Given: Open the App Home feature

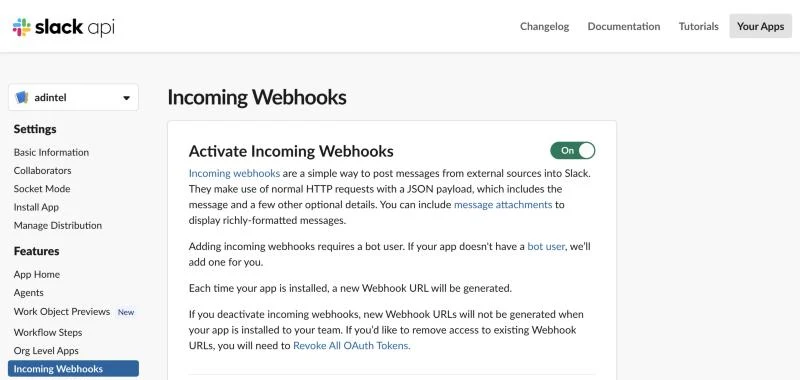Looking at the screenshot, I should (37, 274).
